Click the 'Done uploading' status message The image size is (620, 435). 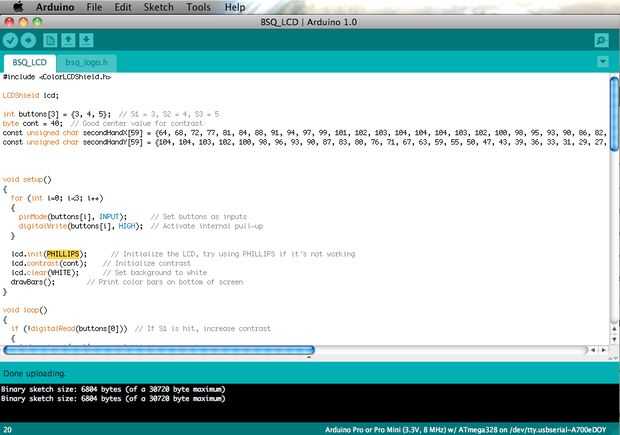pos(34,373)
